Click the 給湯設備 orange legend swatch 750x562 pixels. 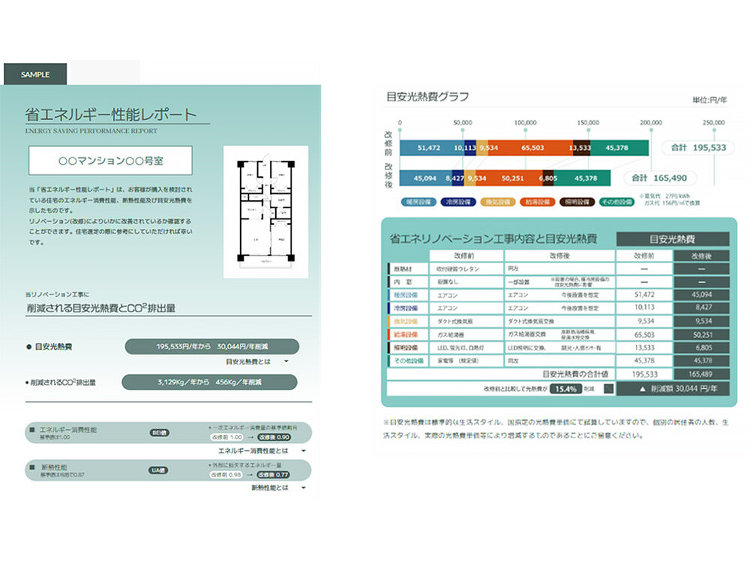(x=538, y=202)
